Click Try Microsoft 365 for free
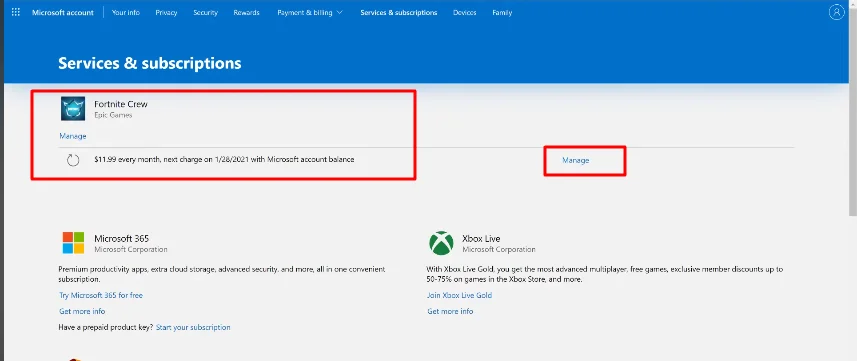 coord(101,295)
